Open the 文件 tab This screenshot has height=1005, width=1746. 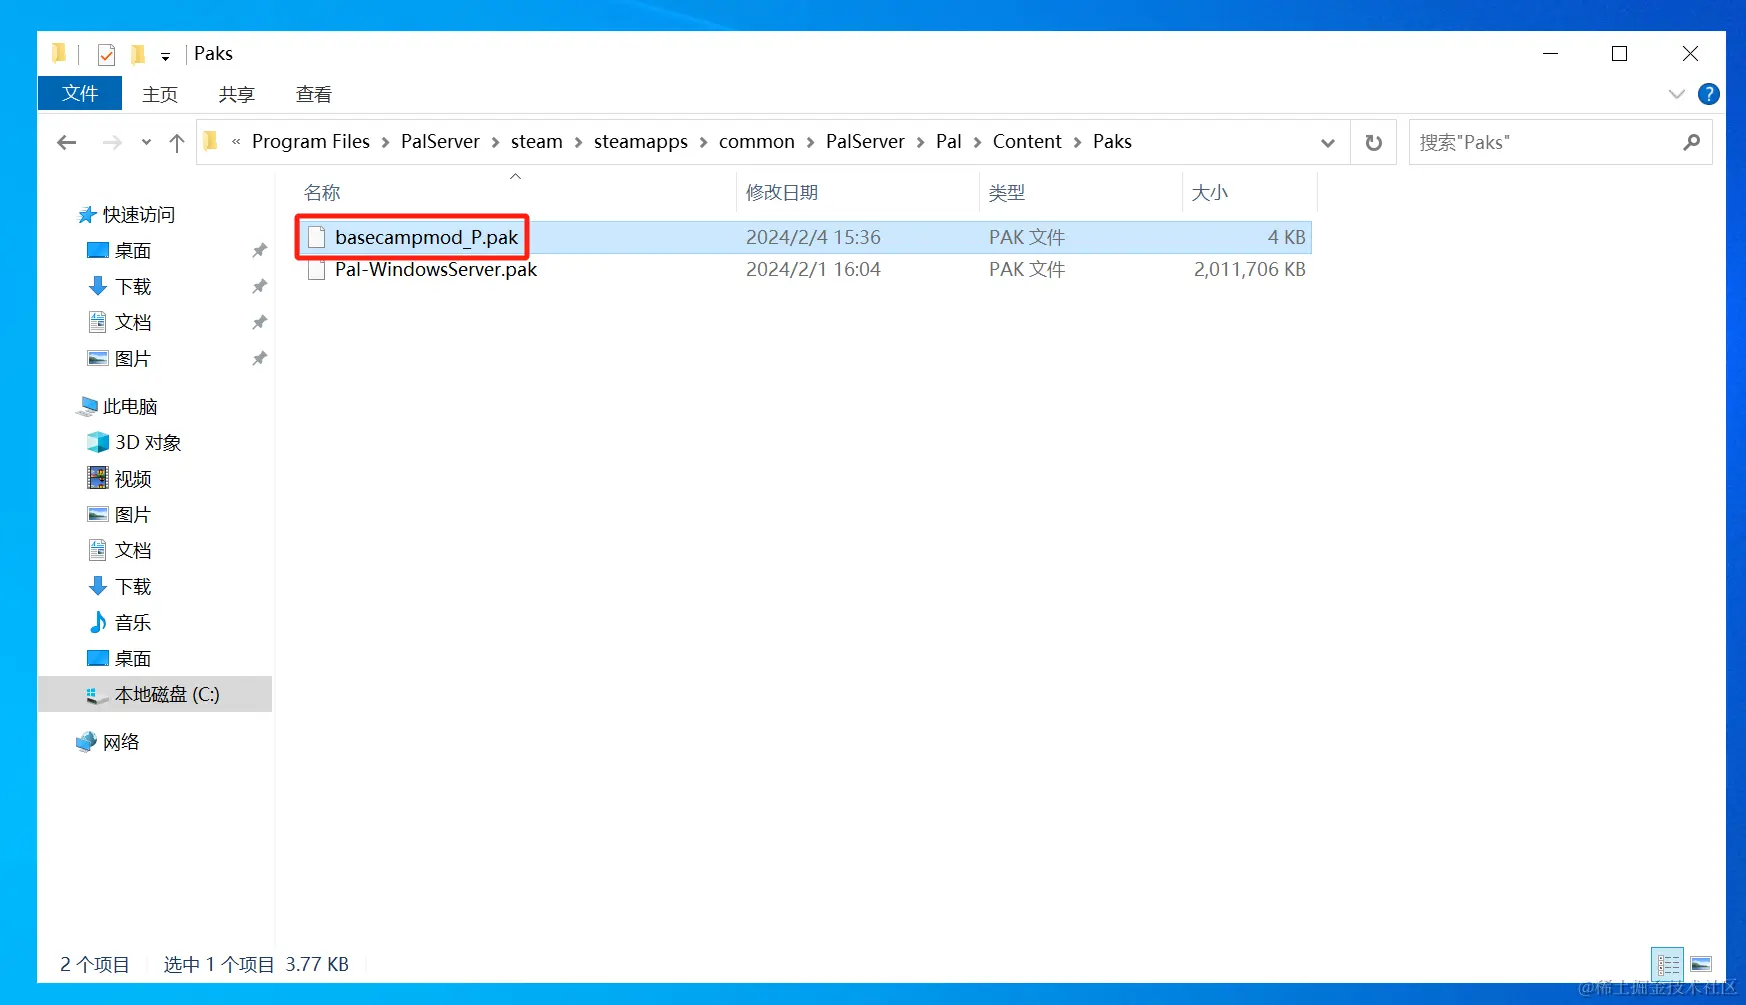(x=80, y=93)
